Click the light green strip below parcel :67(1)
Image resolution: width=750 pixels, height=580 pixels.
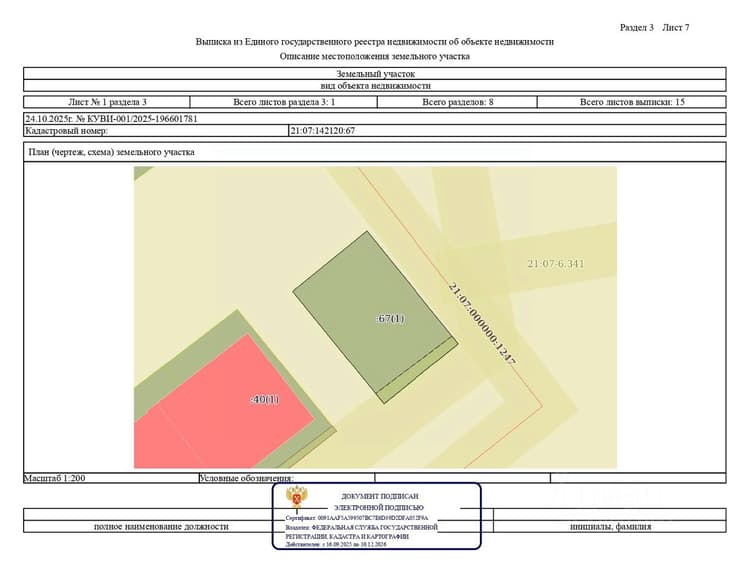point(417,370)
